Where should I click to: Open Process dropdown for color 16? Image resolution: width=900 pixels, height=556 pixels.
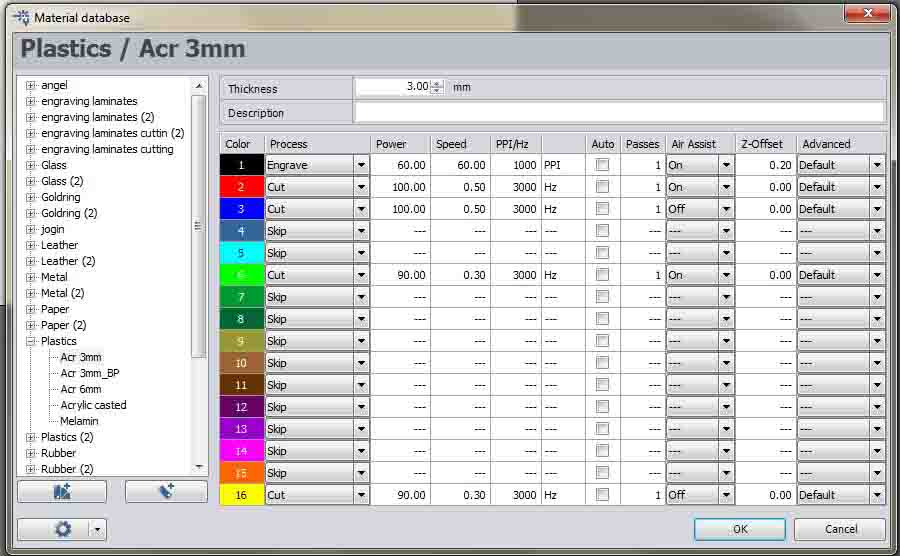coord(361,495)
